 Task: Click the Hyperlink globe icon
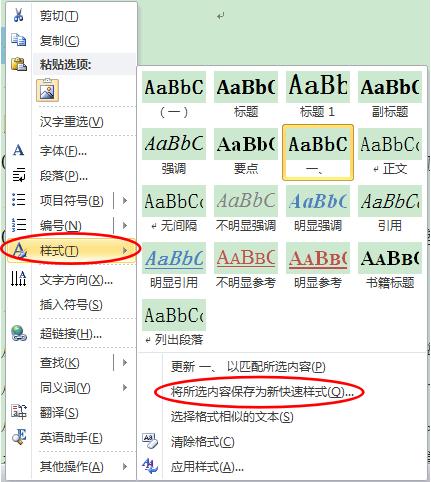[19, 333]
